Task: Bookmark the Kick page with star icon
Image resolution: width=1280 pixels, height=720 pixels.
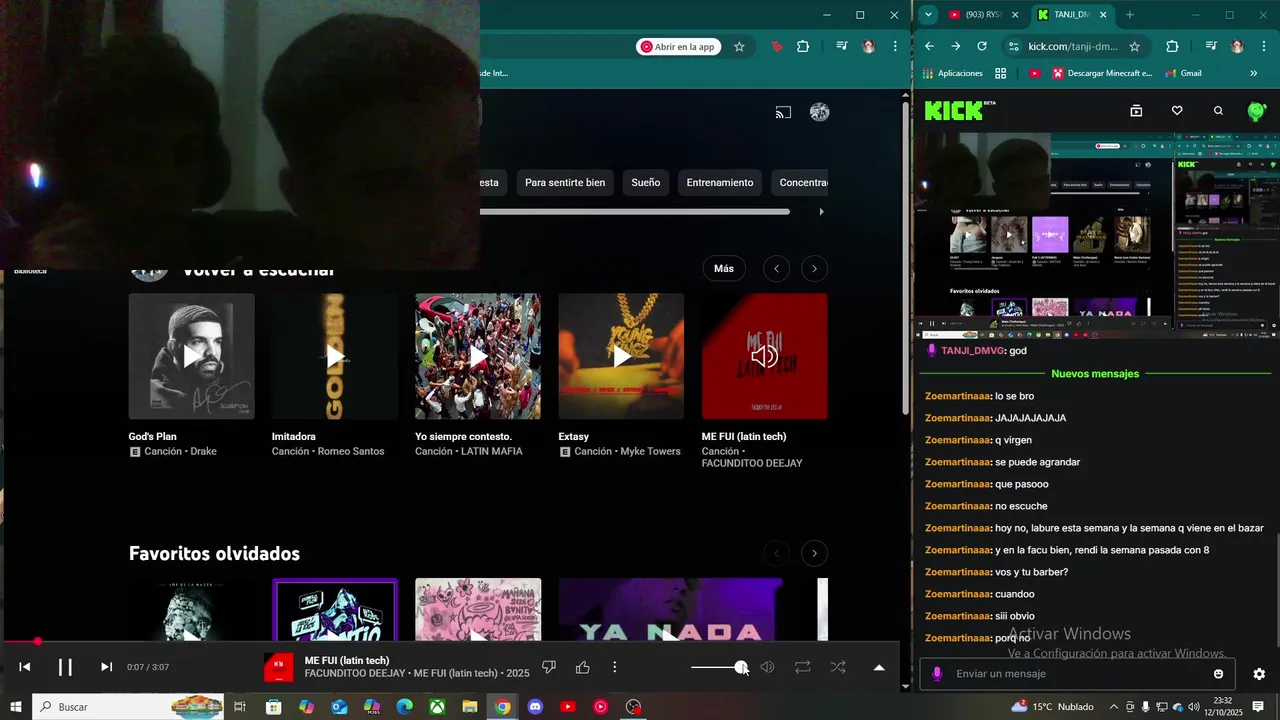Action: tap(1134, 46)
